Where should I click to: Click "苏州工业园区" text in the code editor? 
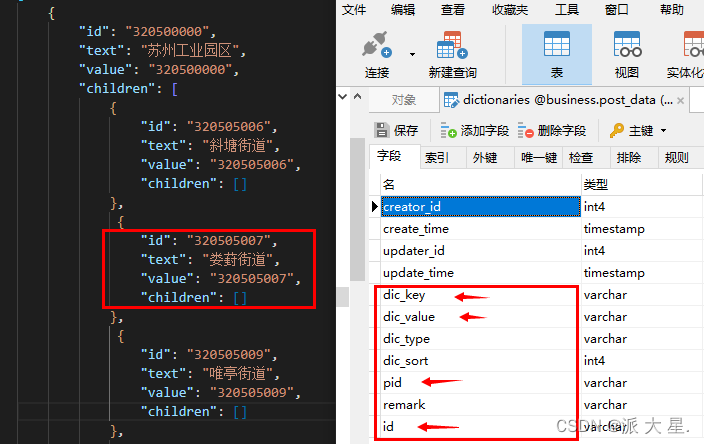(190, 51)
